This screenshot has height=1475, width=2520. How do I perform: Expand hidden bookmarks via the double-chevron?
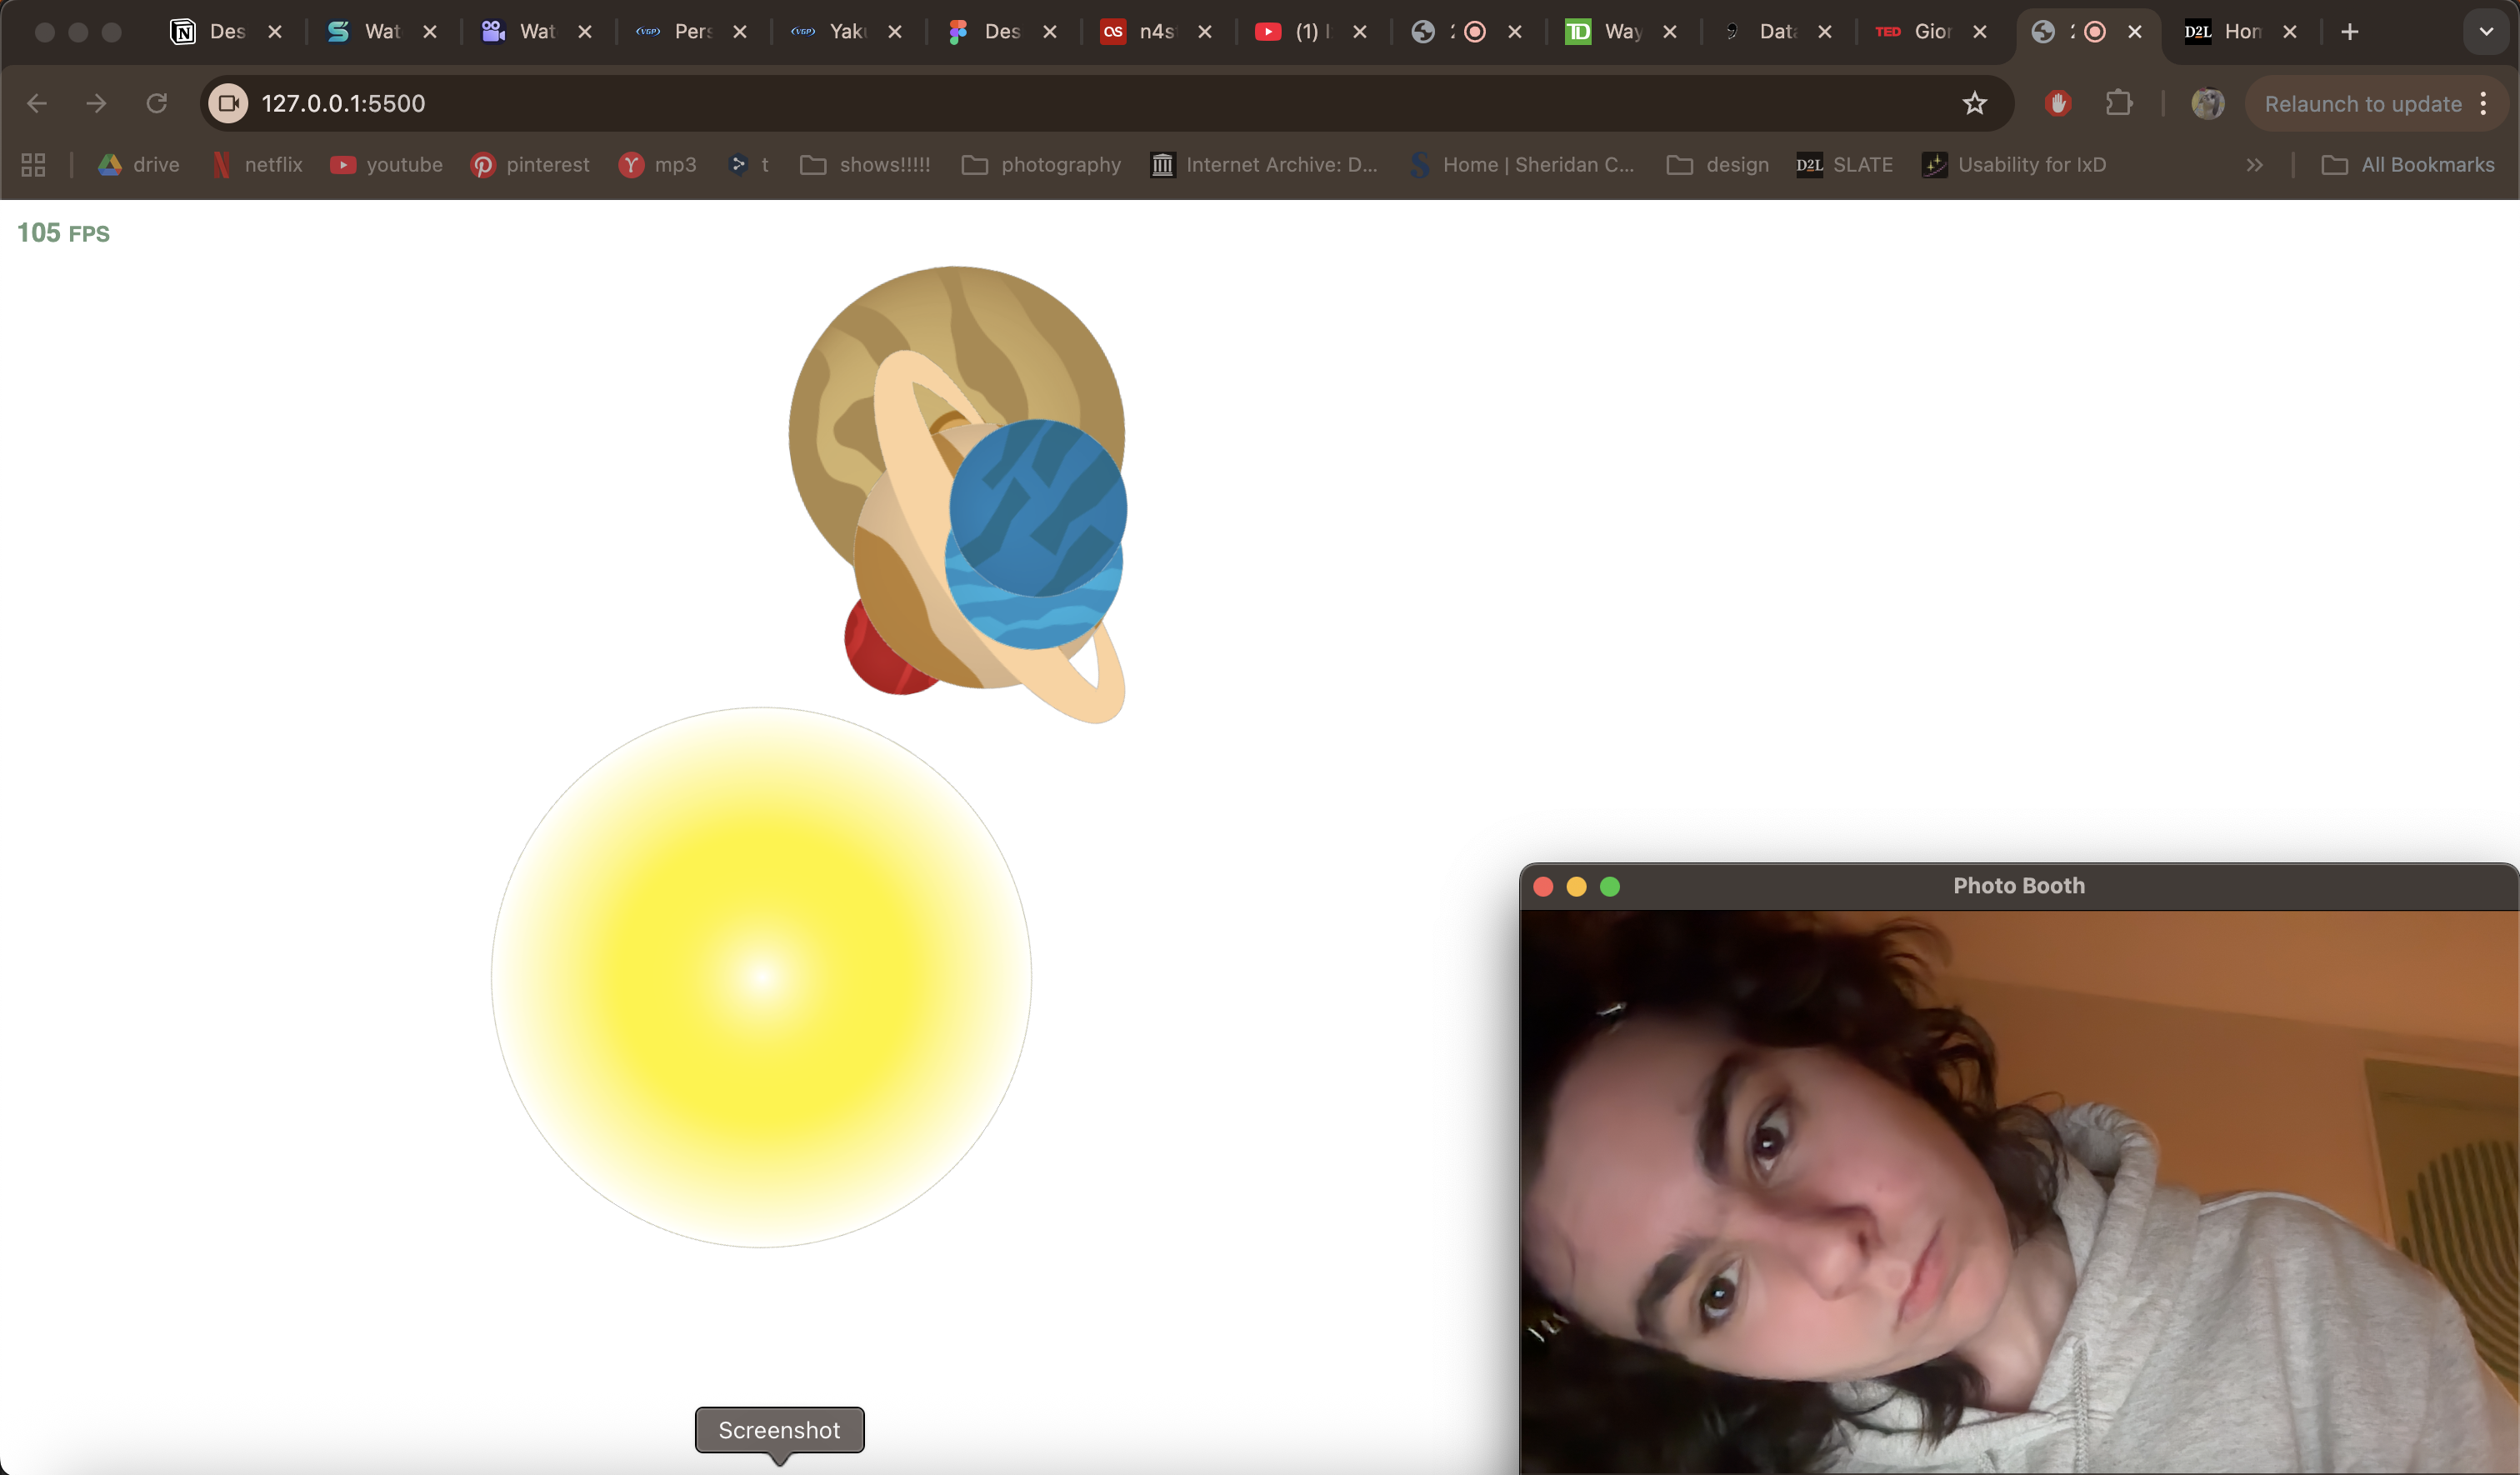click(x=2255, y=165)
